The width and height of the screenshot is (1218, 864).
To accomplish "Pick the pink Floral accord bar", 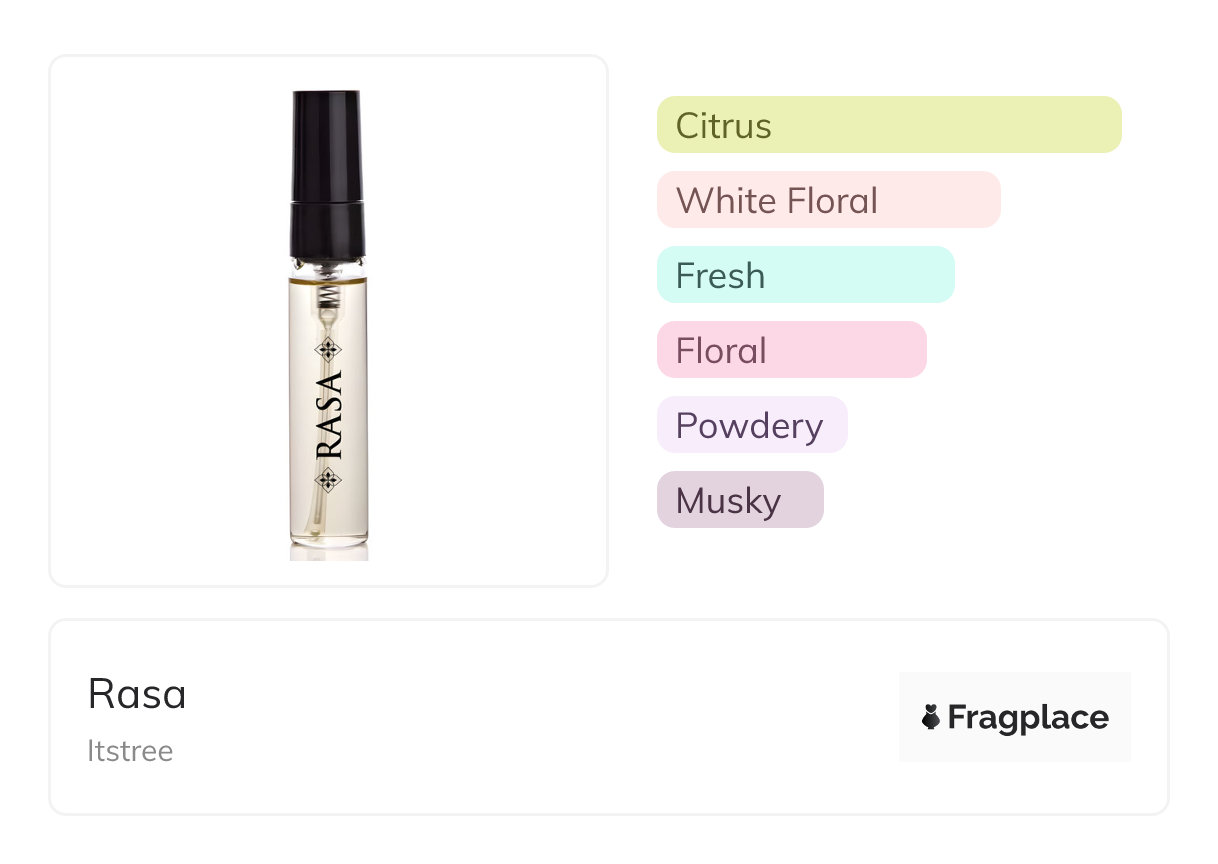I will [791, 350].
